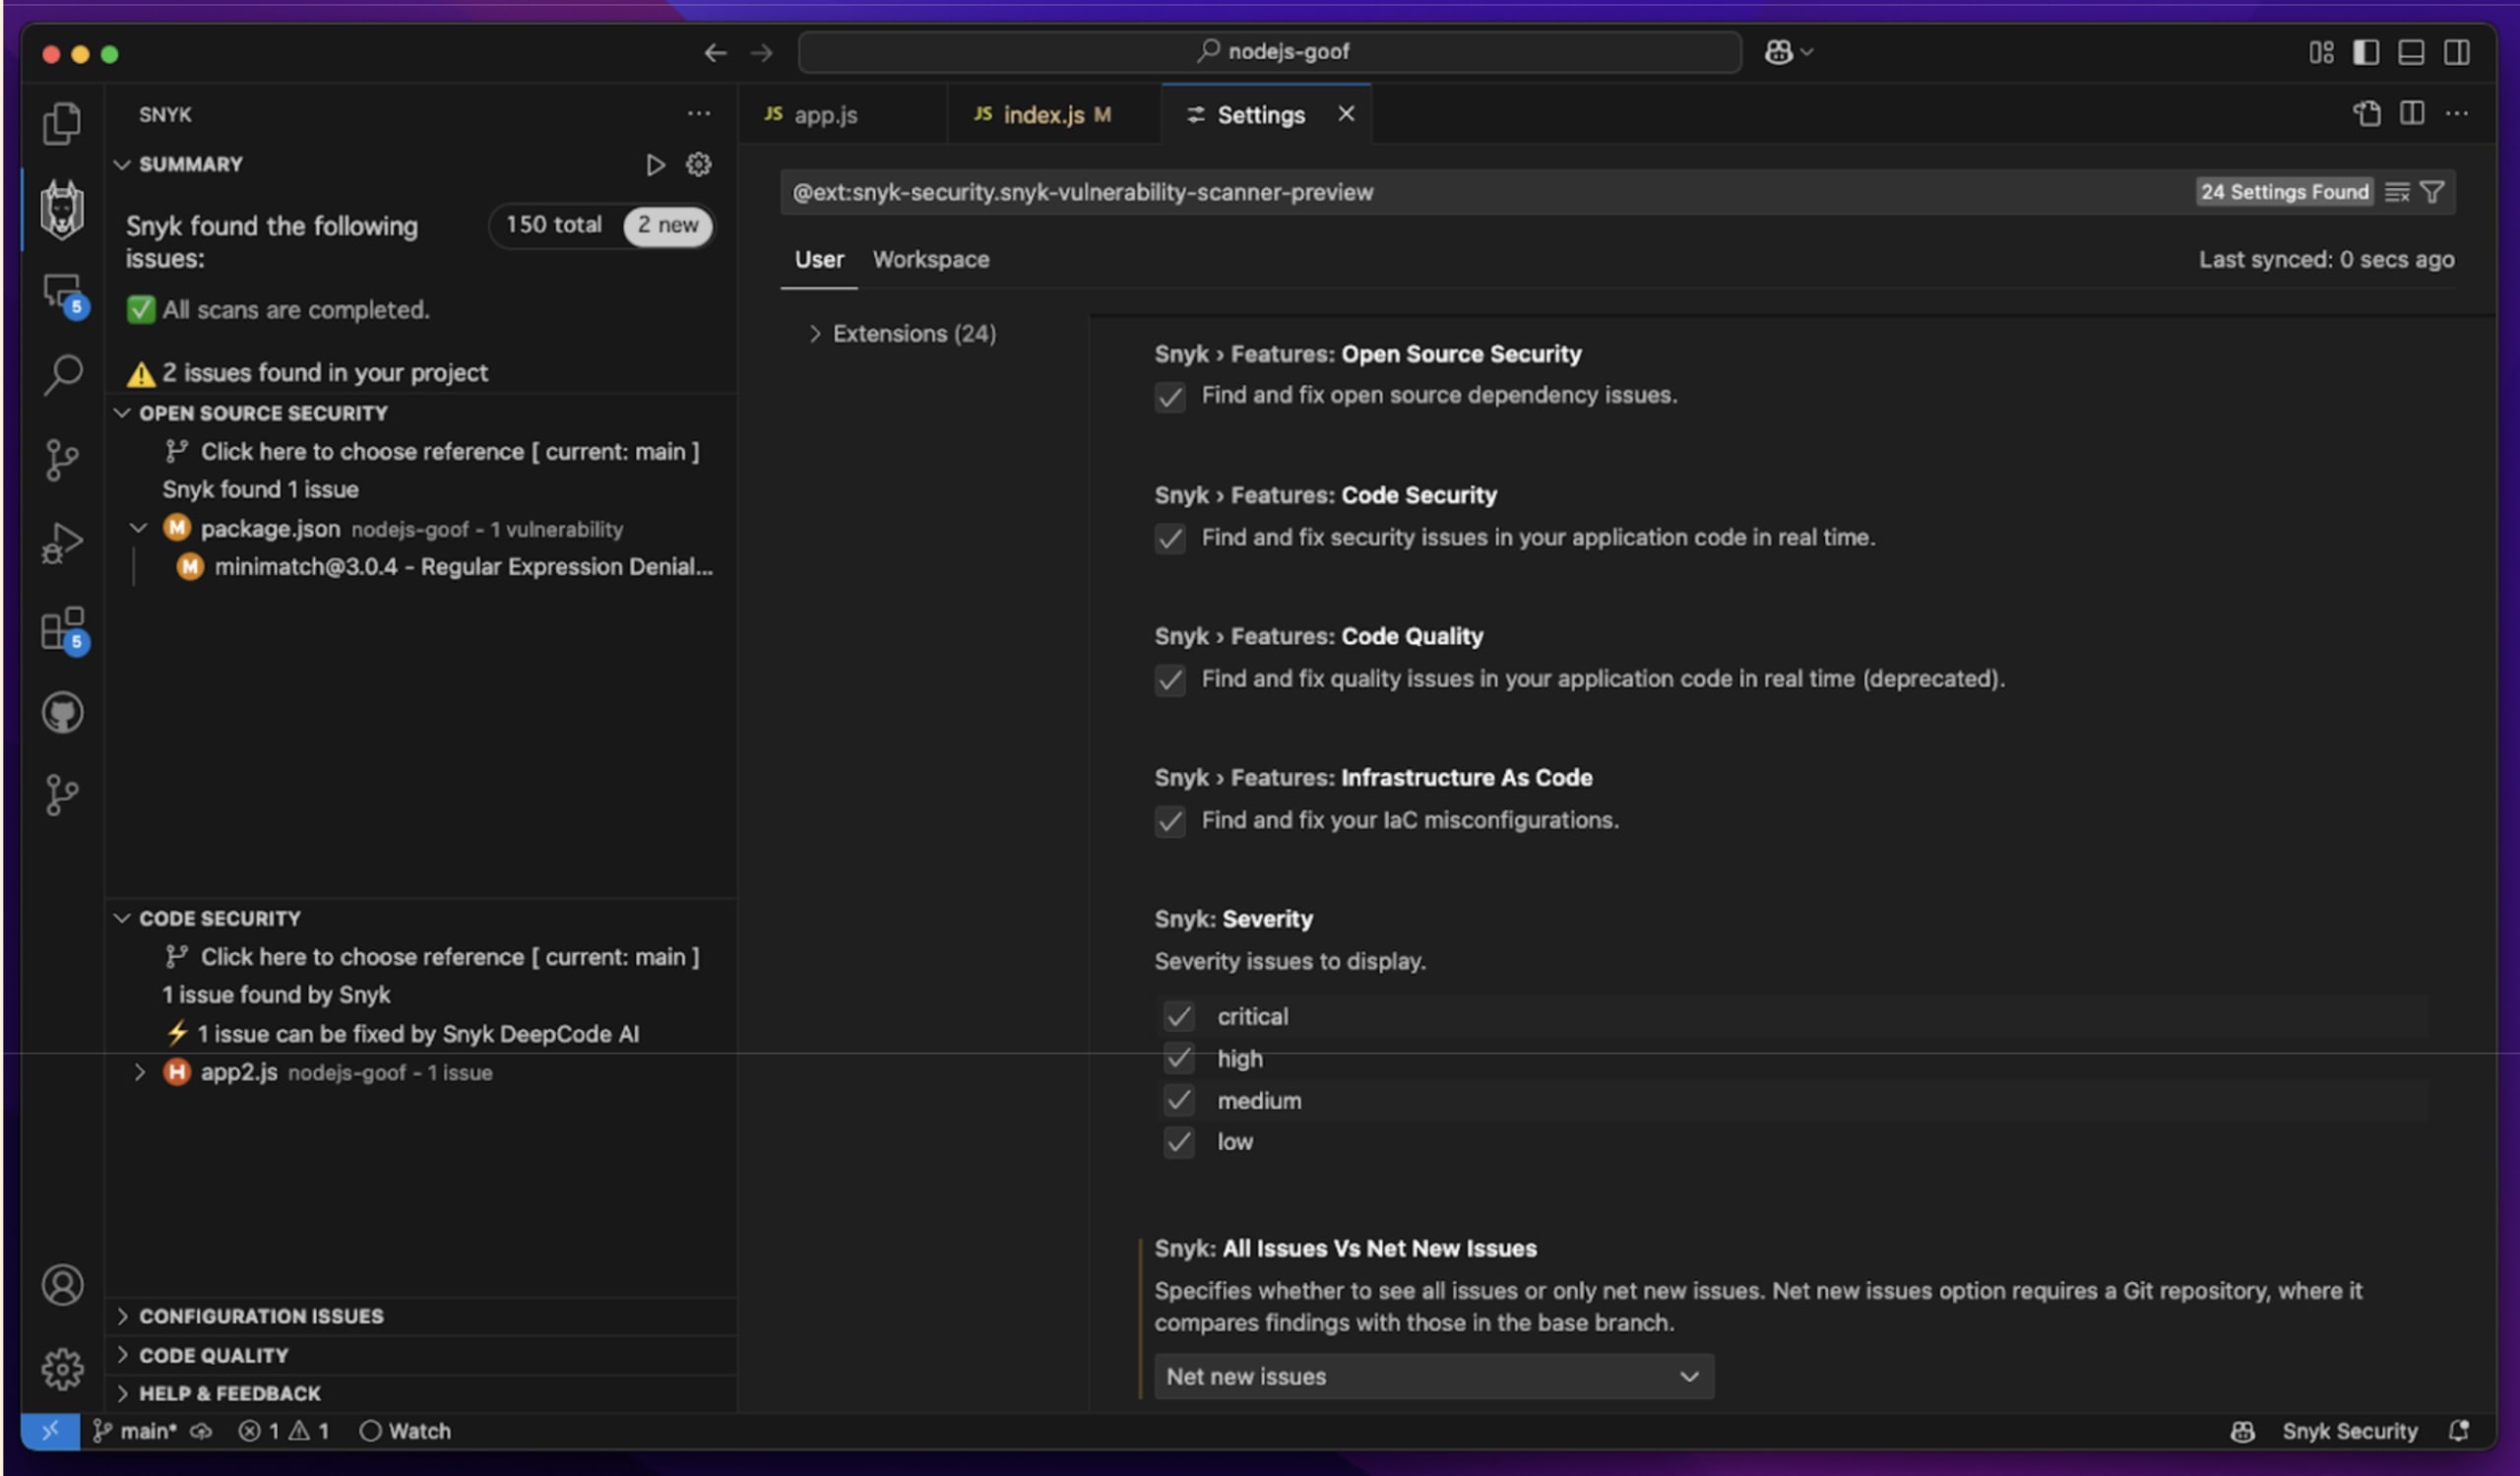Open the Copilot chat icon in title bar
This screenshot has width=2520, height=1476.
(1778, 52)
